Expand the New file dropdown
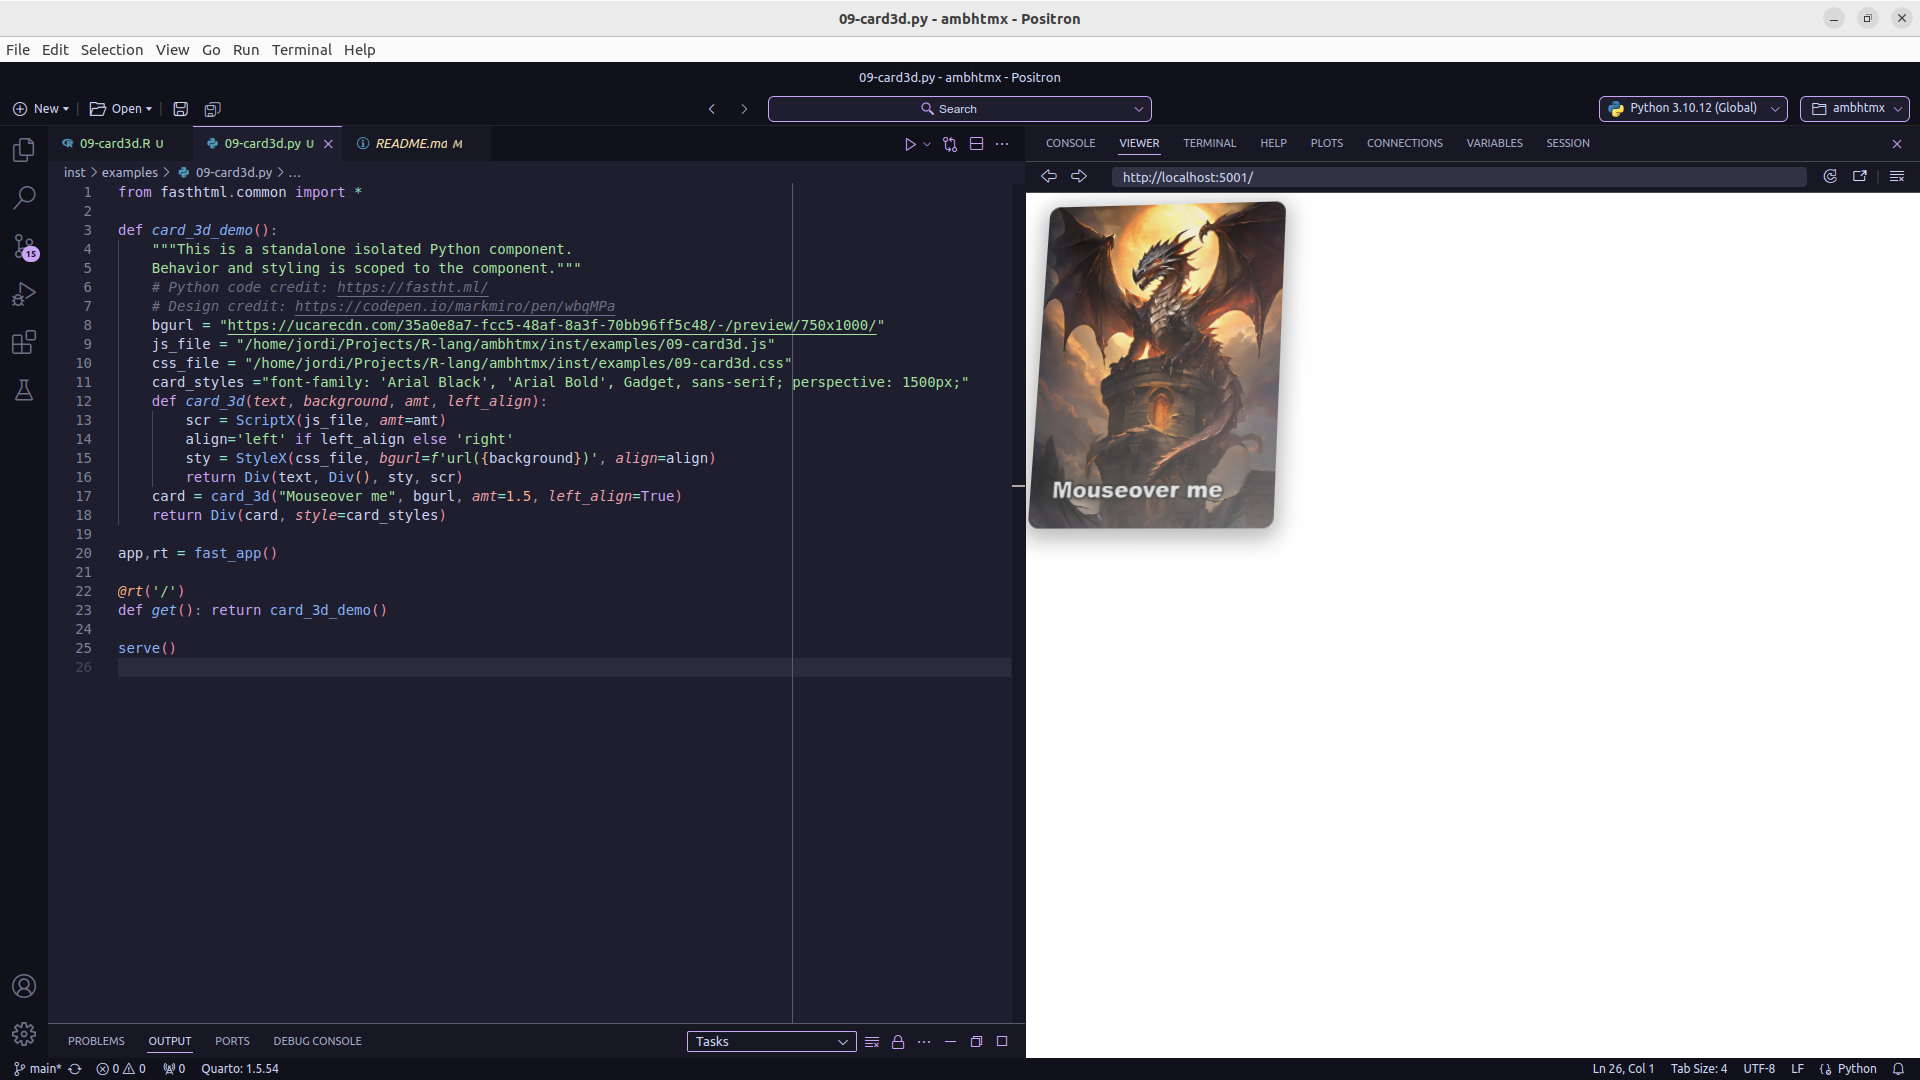The image size is (1920, 1080). [66, 109]
